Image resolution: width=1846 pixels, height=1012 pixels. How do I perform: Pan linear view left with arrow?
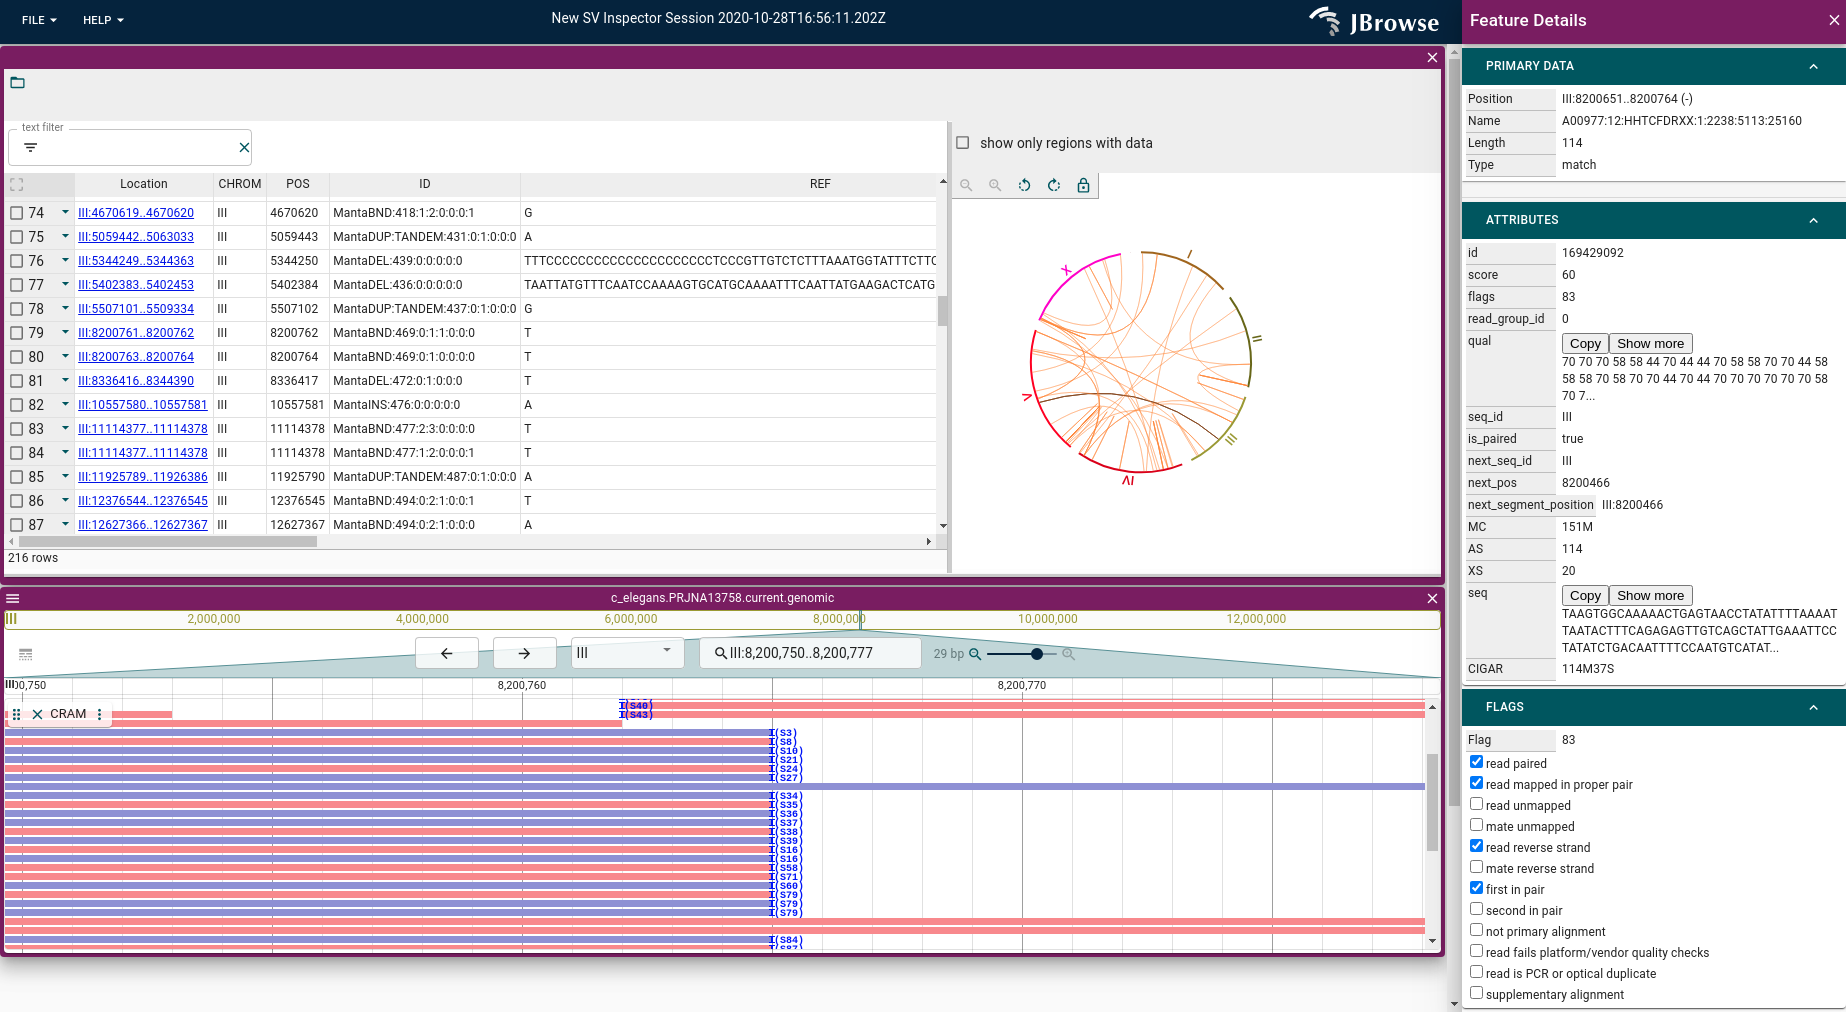447,653
